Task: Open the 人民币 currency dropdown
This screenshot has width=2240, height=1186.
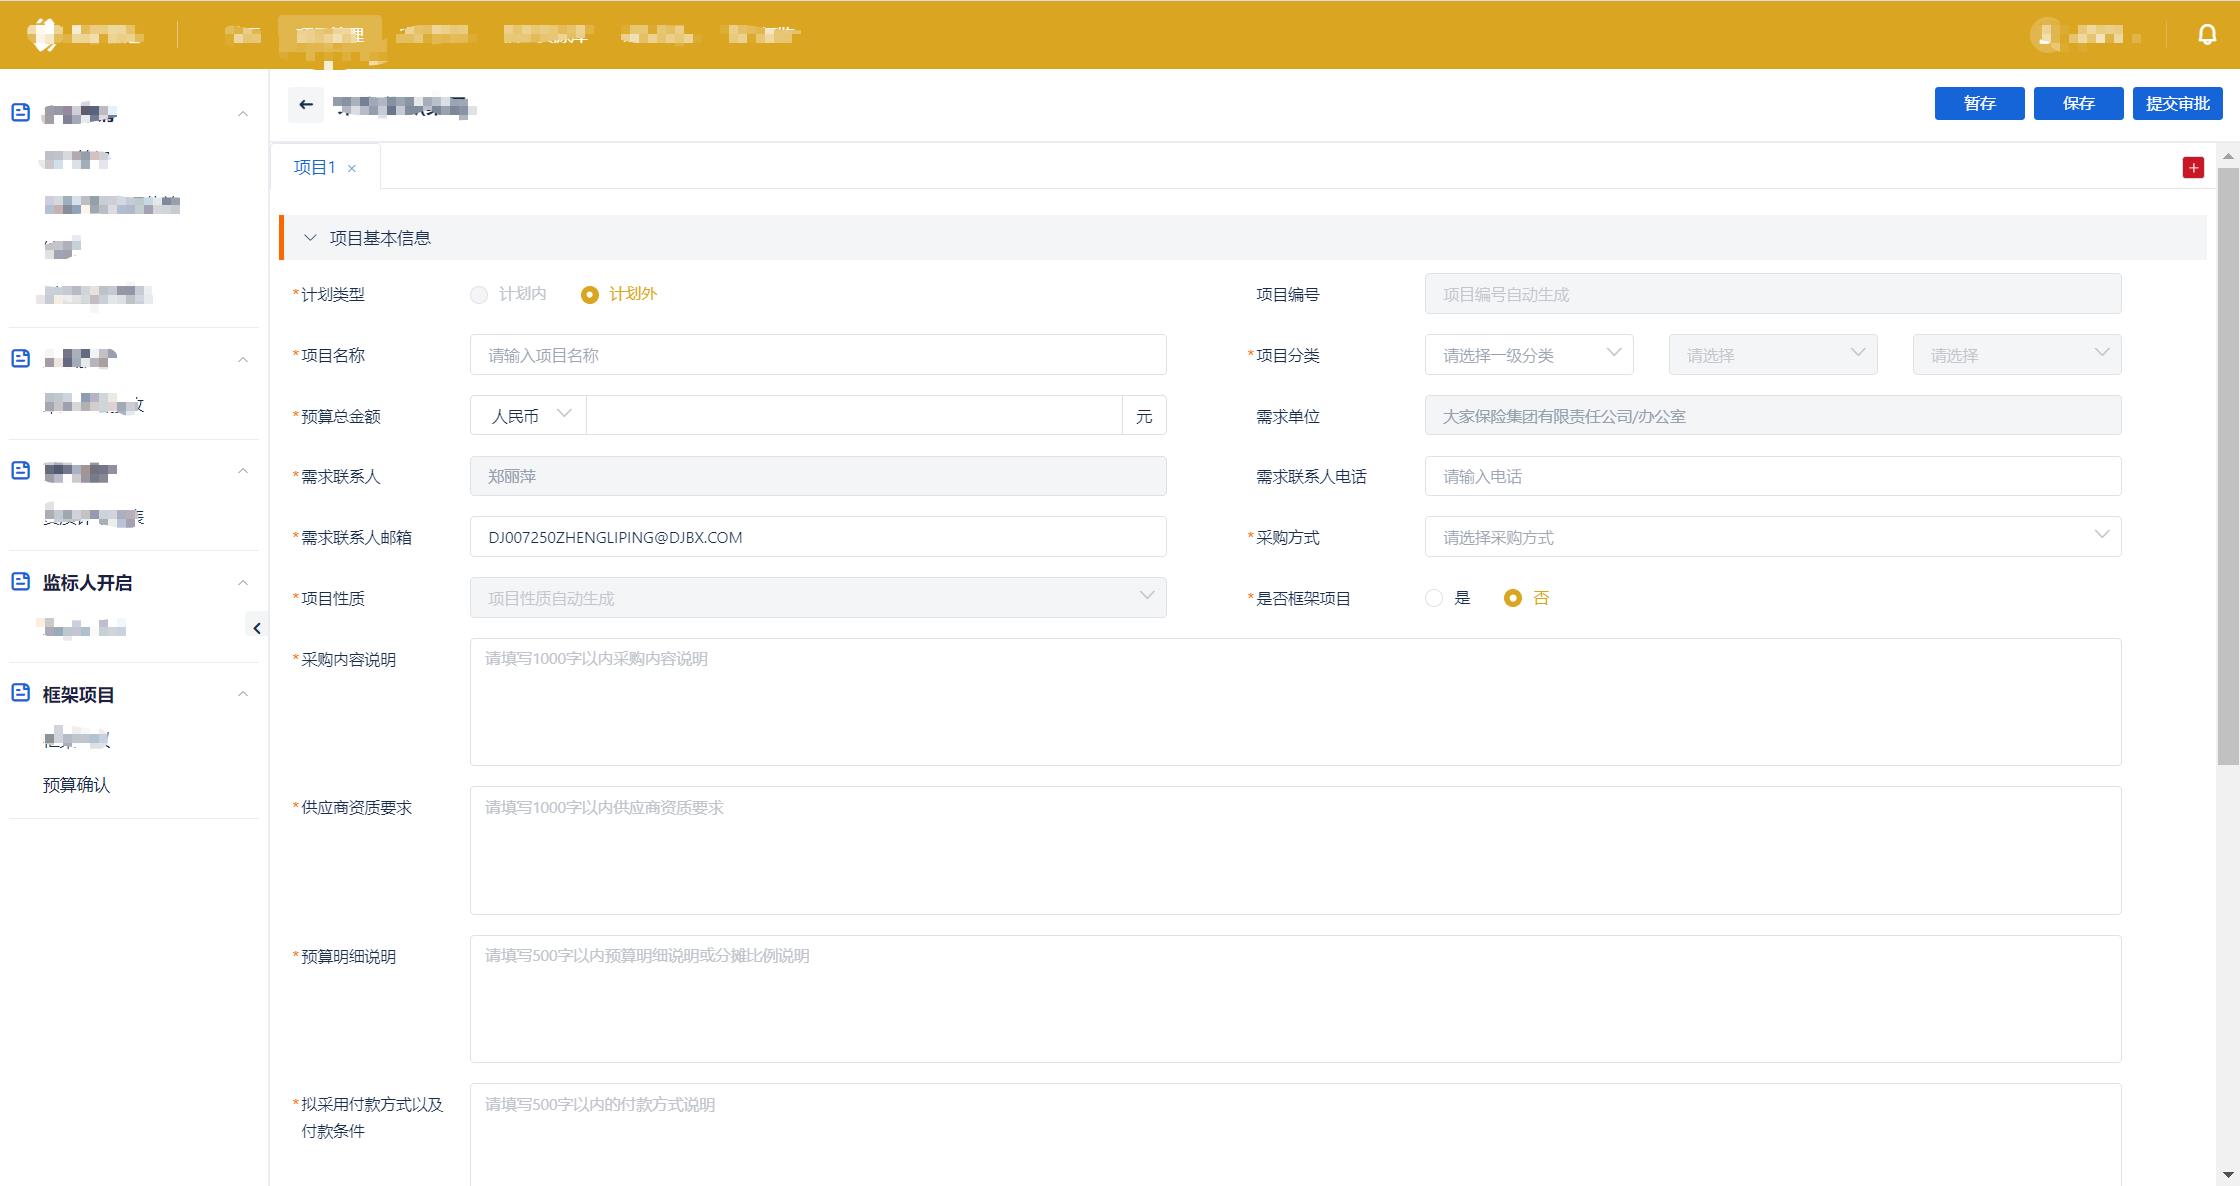Action: (529, 415)
